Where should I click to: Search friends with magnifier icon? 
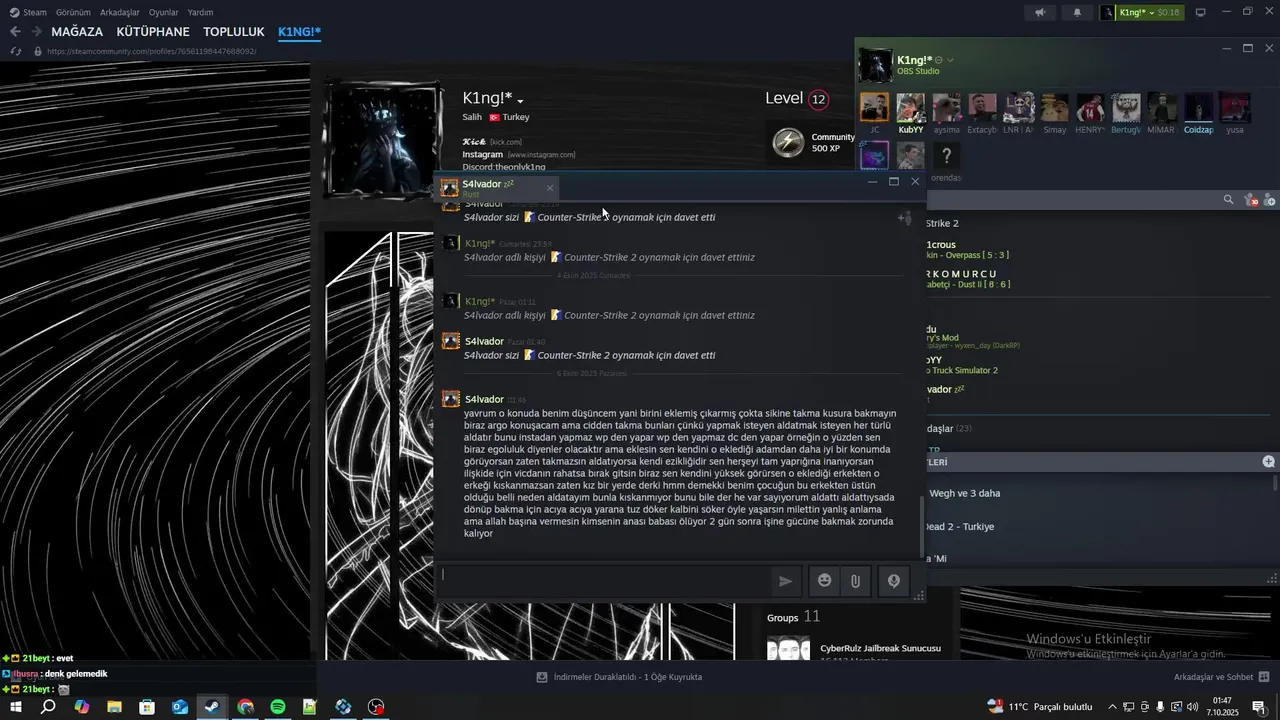(x=1228, y=200)
